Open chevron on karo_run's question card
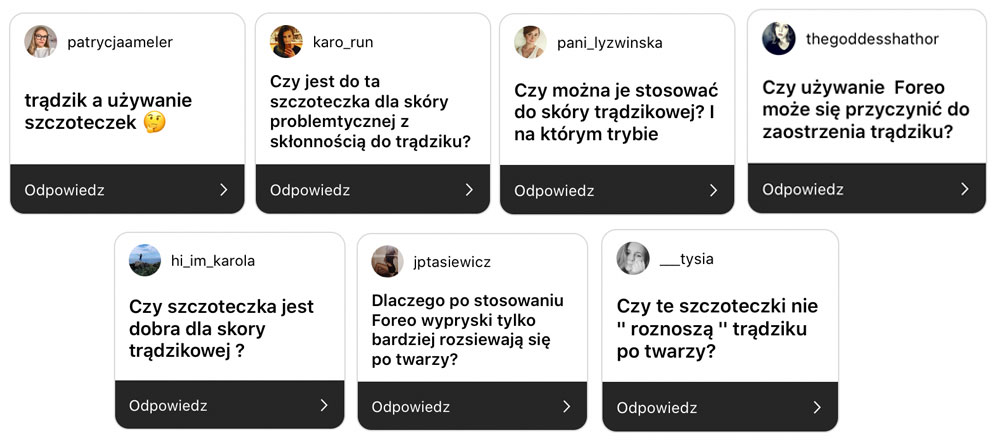This screenshot has width=1000, height=444. (468, 190)
